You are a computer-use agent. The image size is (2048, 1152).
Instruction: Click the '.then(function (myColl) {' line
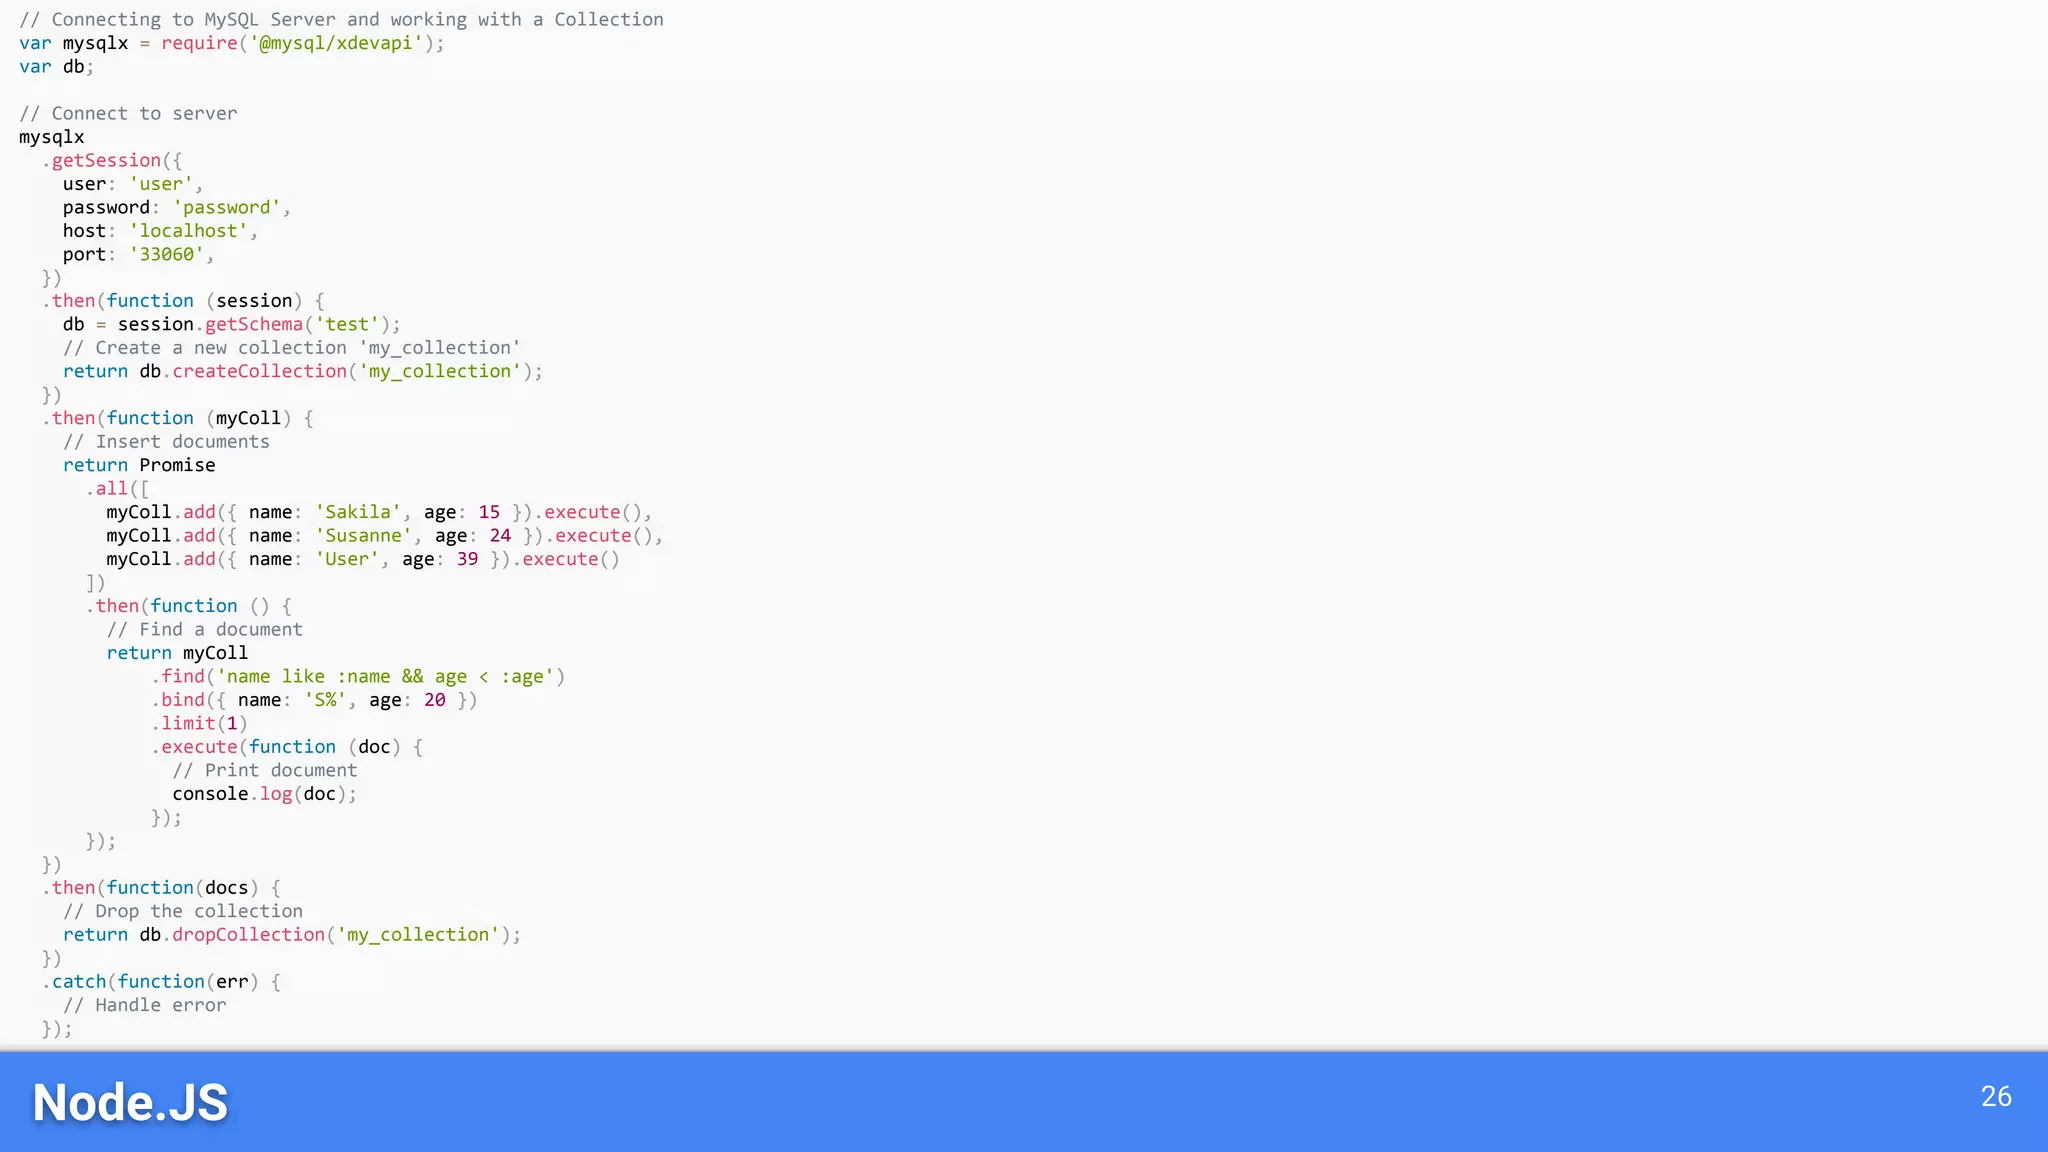click(178, 419)
